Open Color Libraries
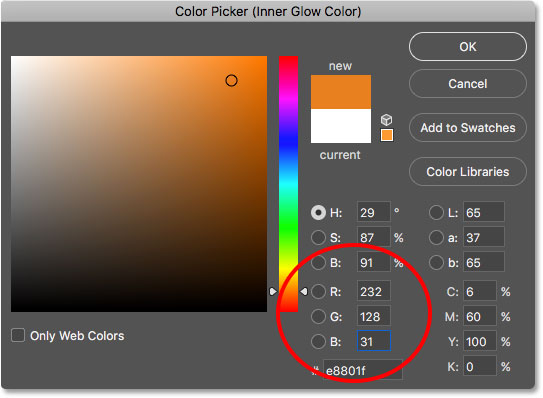 tap(468, 172)
